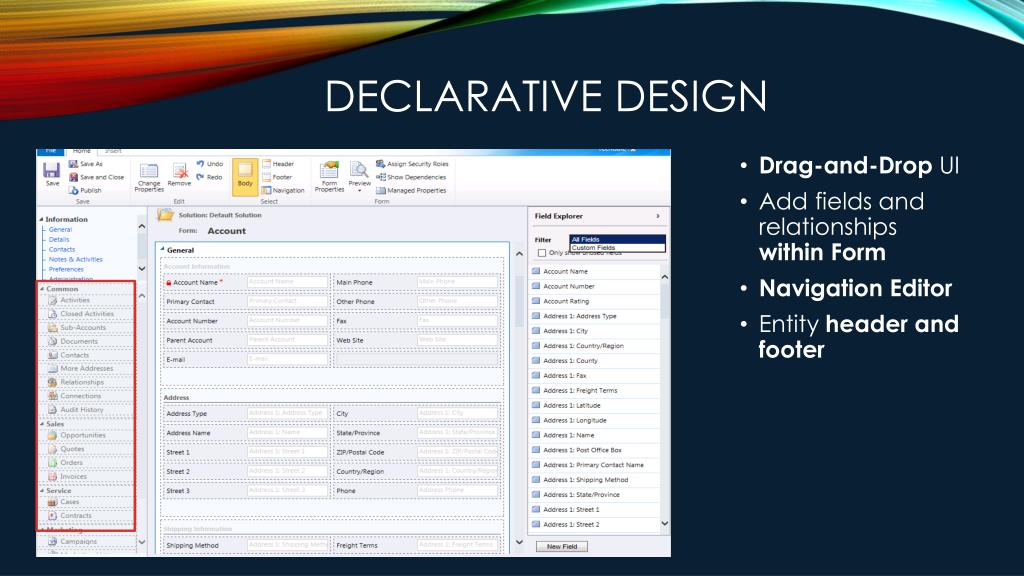Toggle Only show unused fields checkbox

(541, 253)
